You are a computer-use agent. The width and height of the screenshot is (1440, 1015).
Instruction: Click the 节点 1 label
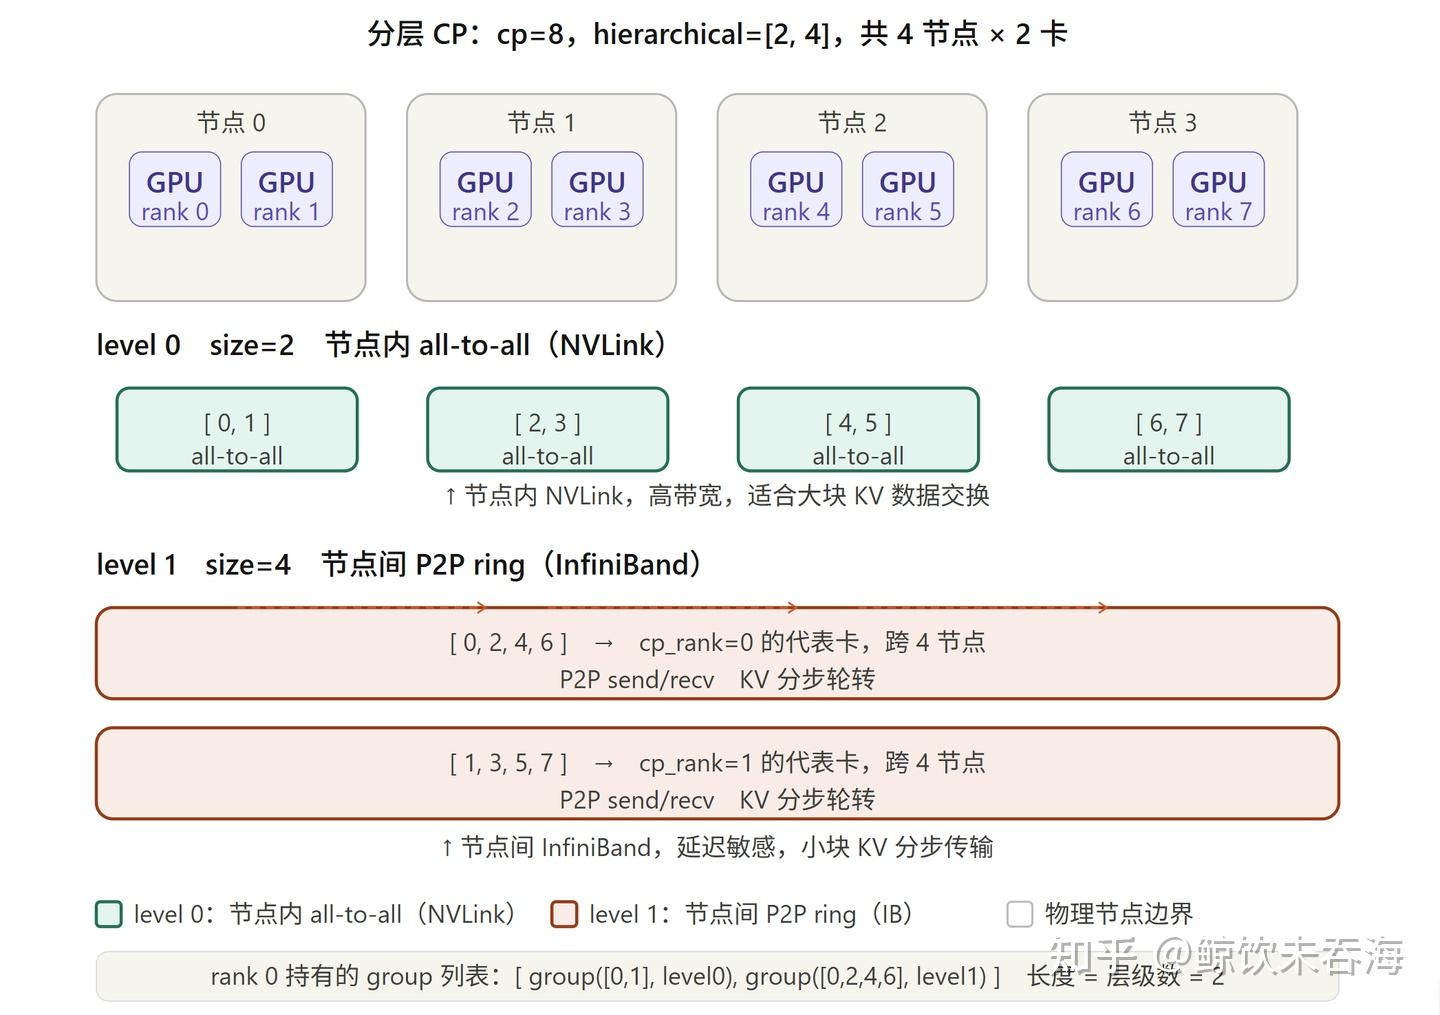tap(541, 123)
